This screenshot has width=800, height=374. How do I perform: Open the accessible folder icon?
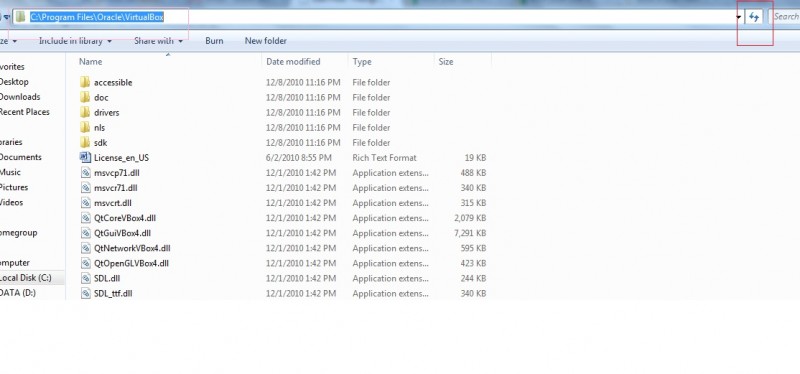tap(85, 82)
